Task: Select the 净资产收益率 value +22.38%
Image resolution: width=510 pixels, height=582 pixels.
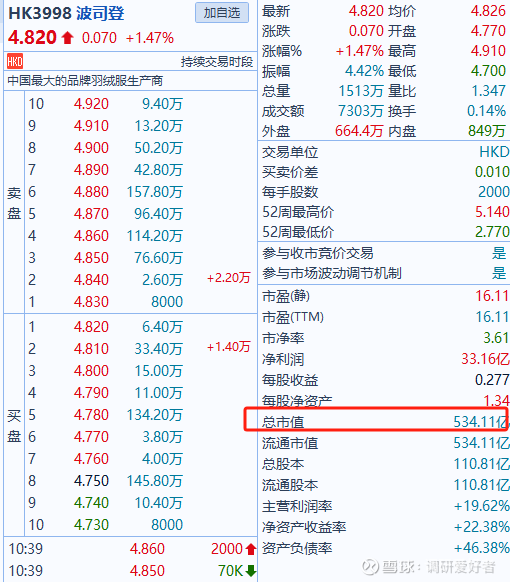Action: (481, 527)
